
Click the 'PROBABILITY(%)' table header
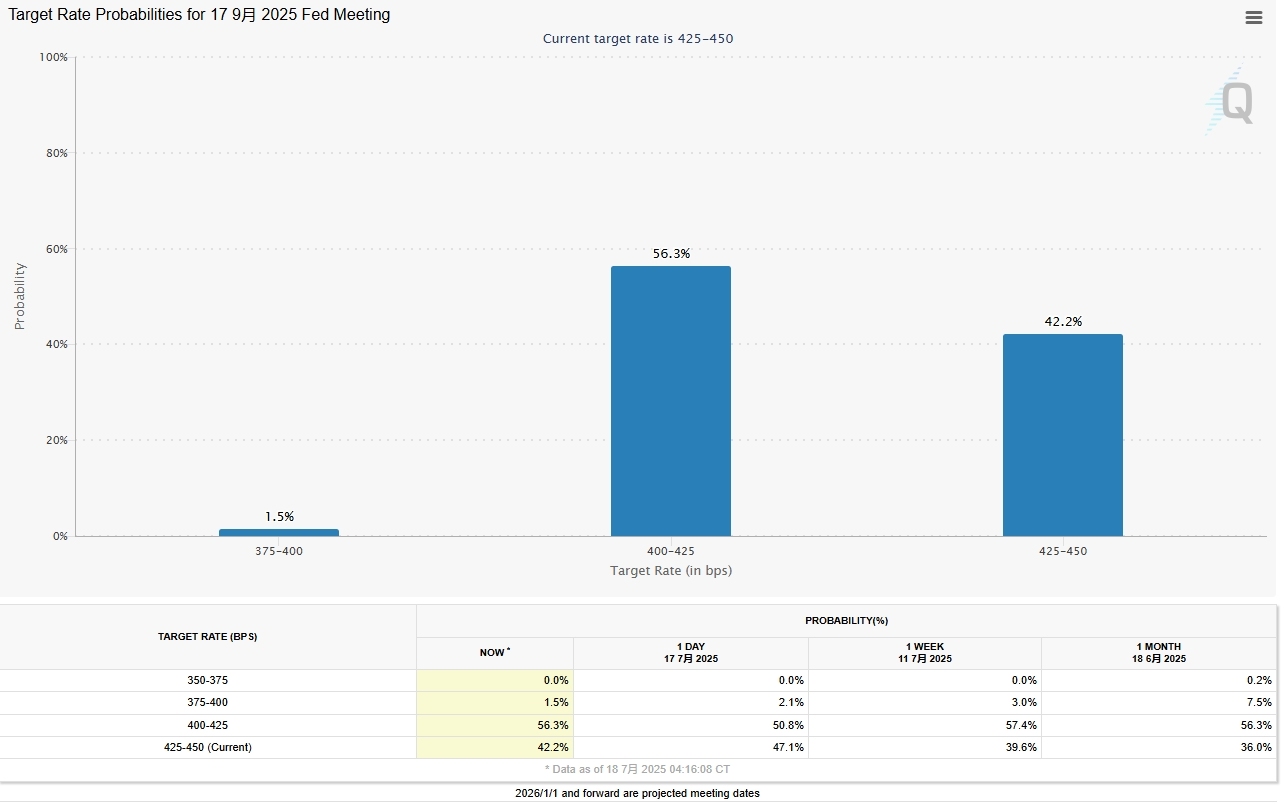point(846,621)
